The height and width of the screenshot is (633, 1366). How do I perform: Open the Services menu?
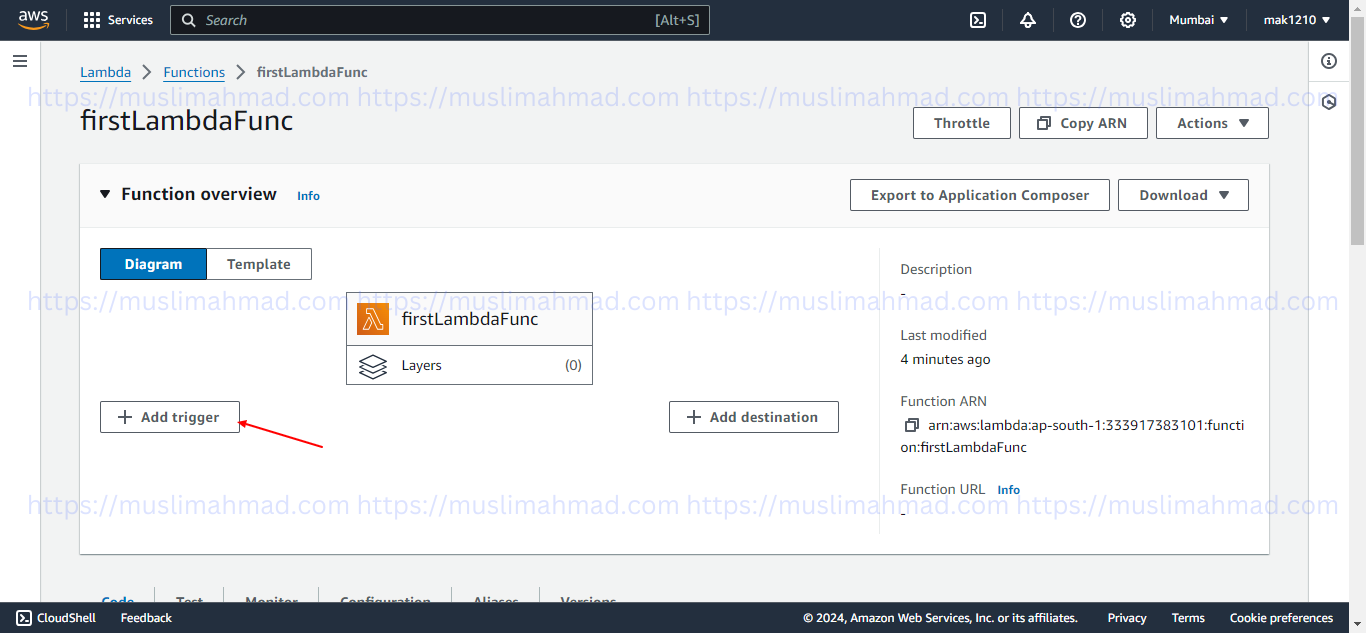tap(118, 20)
